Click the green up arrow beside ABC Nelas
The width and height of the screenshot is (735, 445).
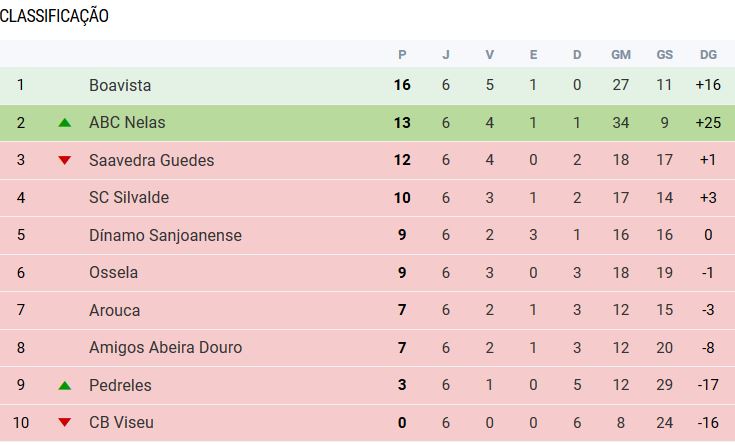click(x=65, y=123)
